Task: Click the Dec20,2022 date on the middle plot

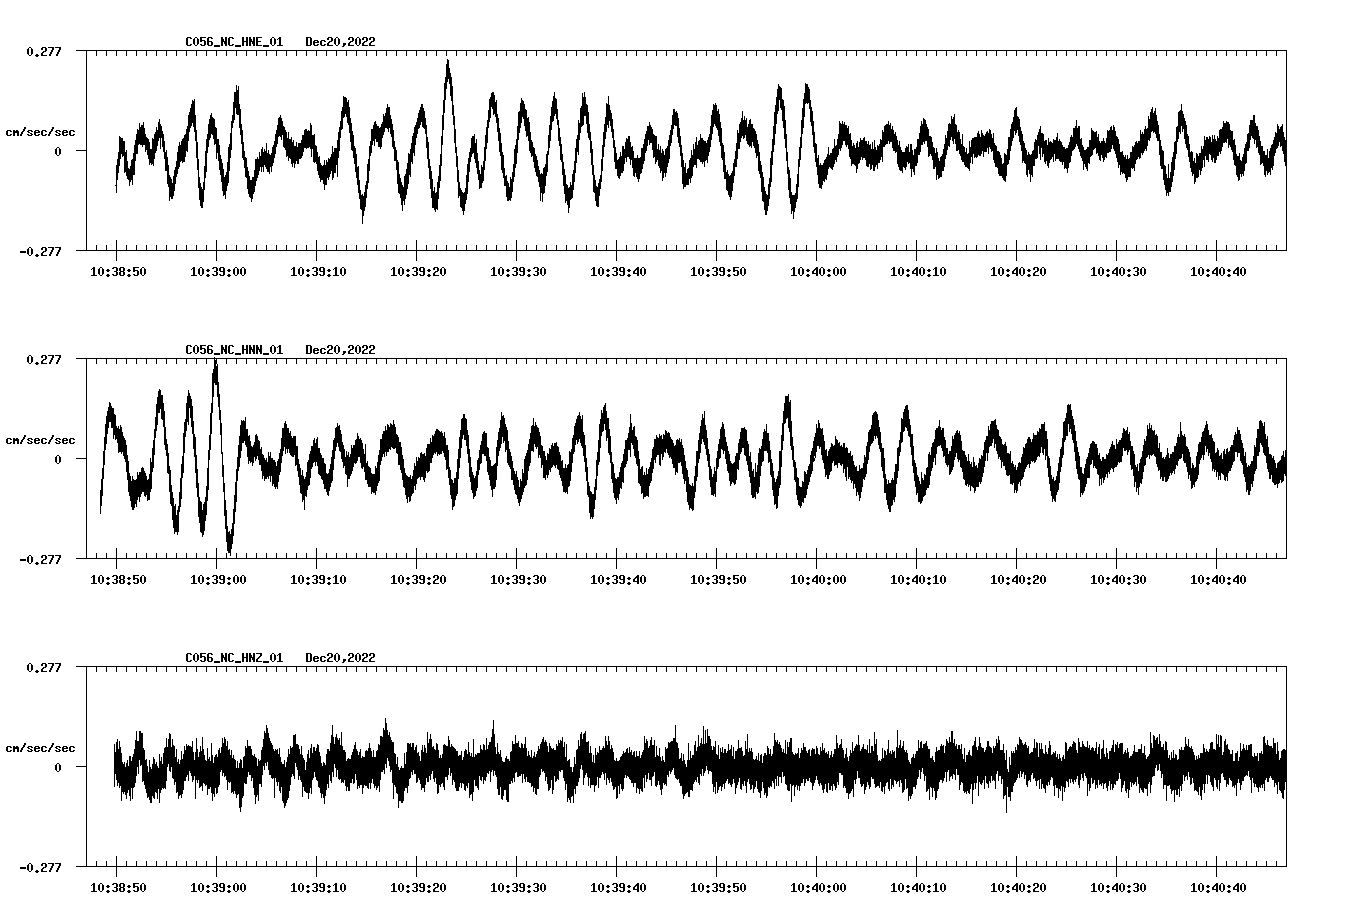Action: coord(341,349)
